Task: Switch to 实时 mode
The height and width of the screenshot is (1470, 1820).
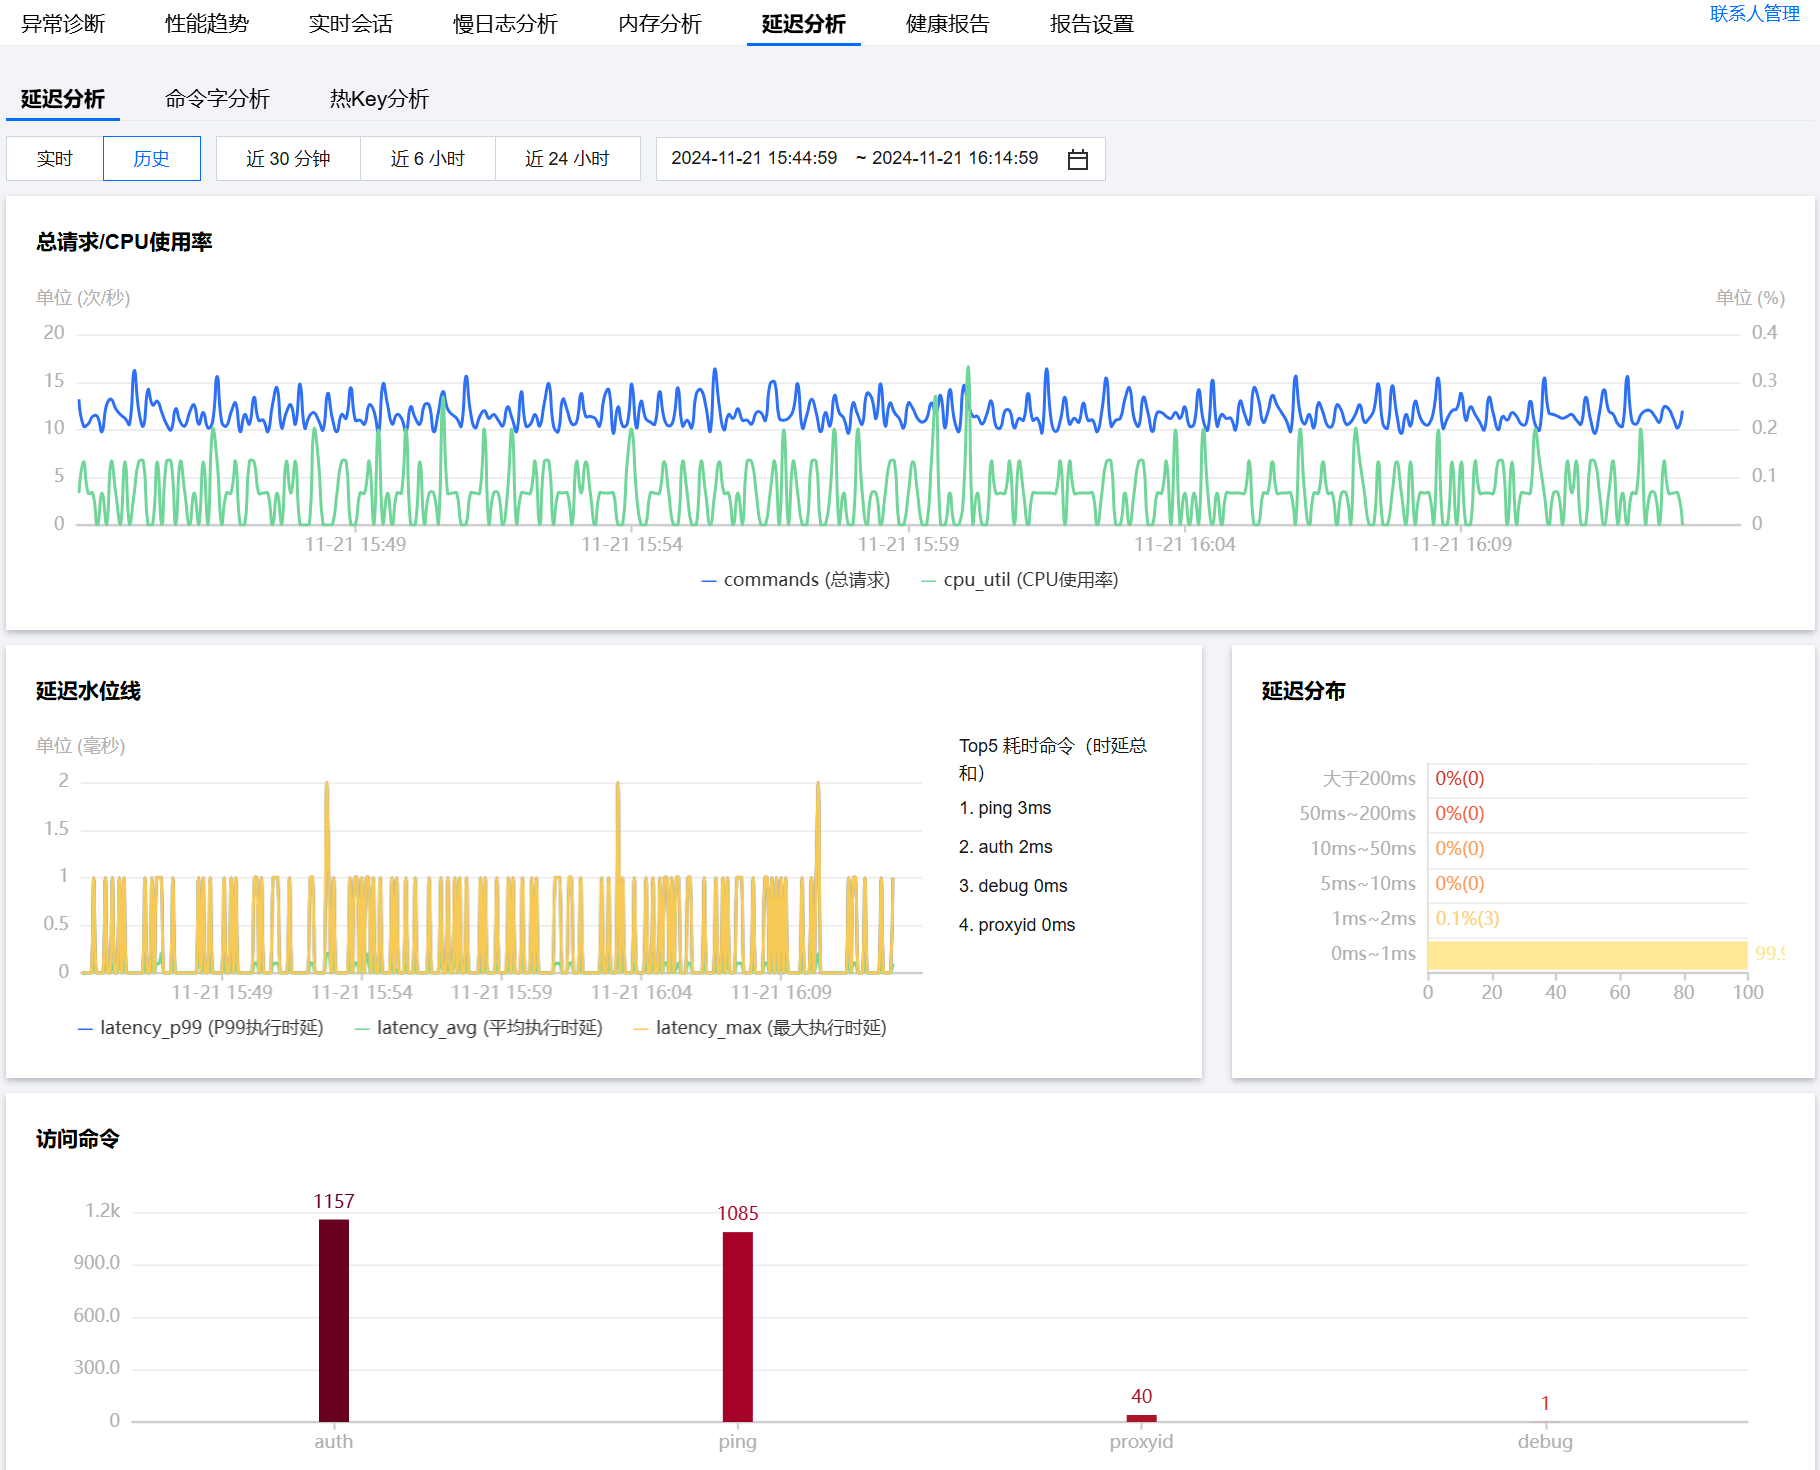Action: click(55, 159)
